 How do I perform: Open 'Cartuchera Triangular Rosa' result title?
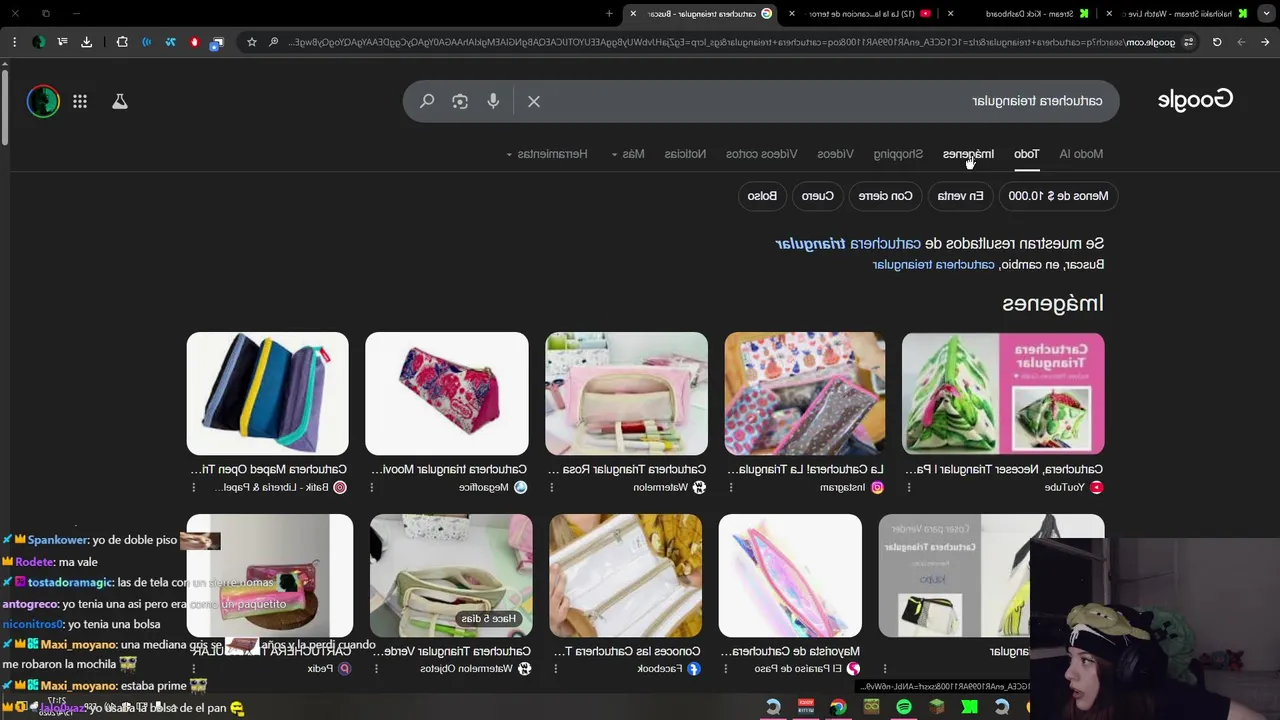click(x=626, y=469)
